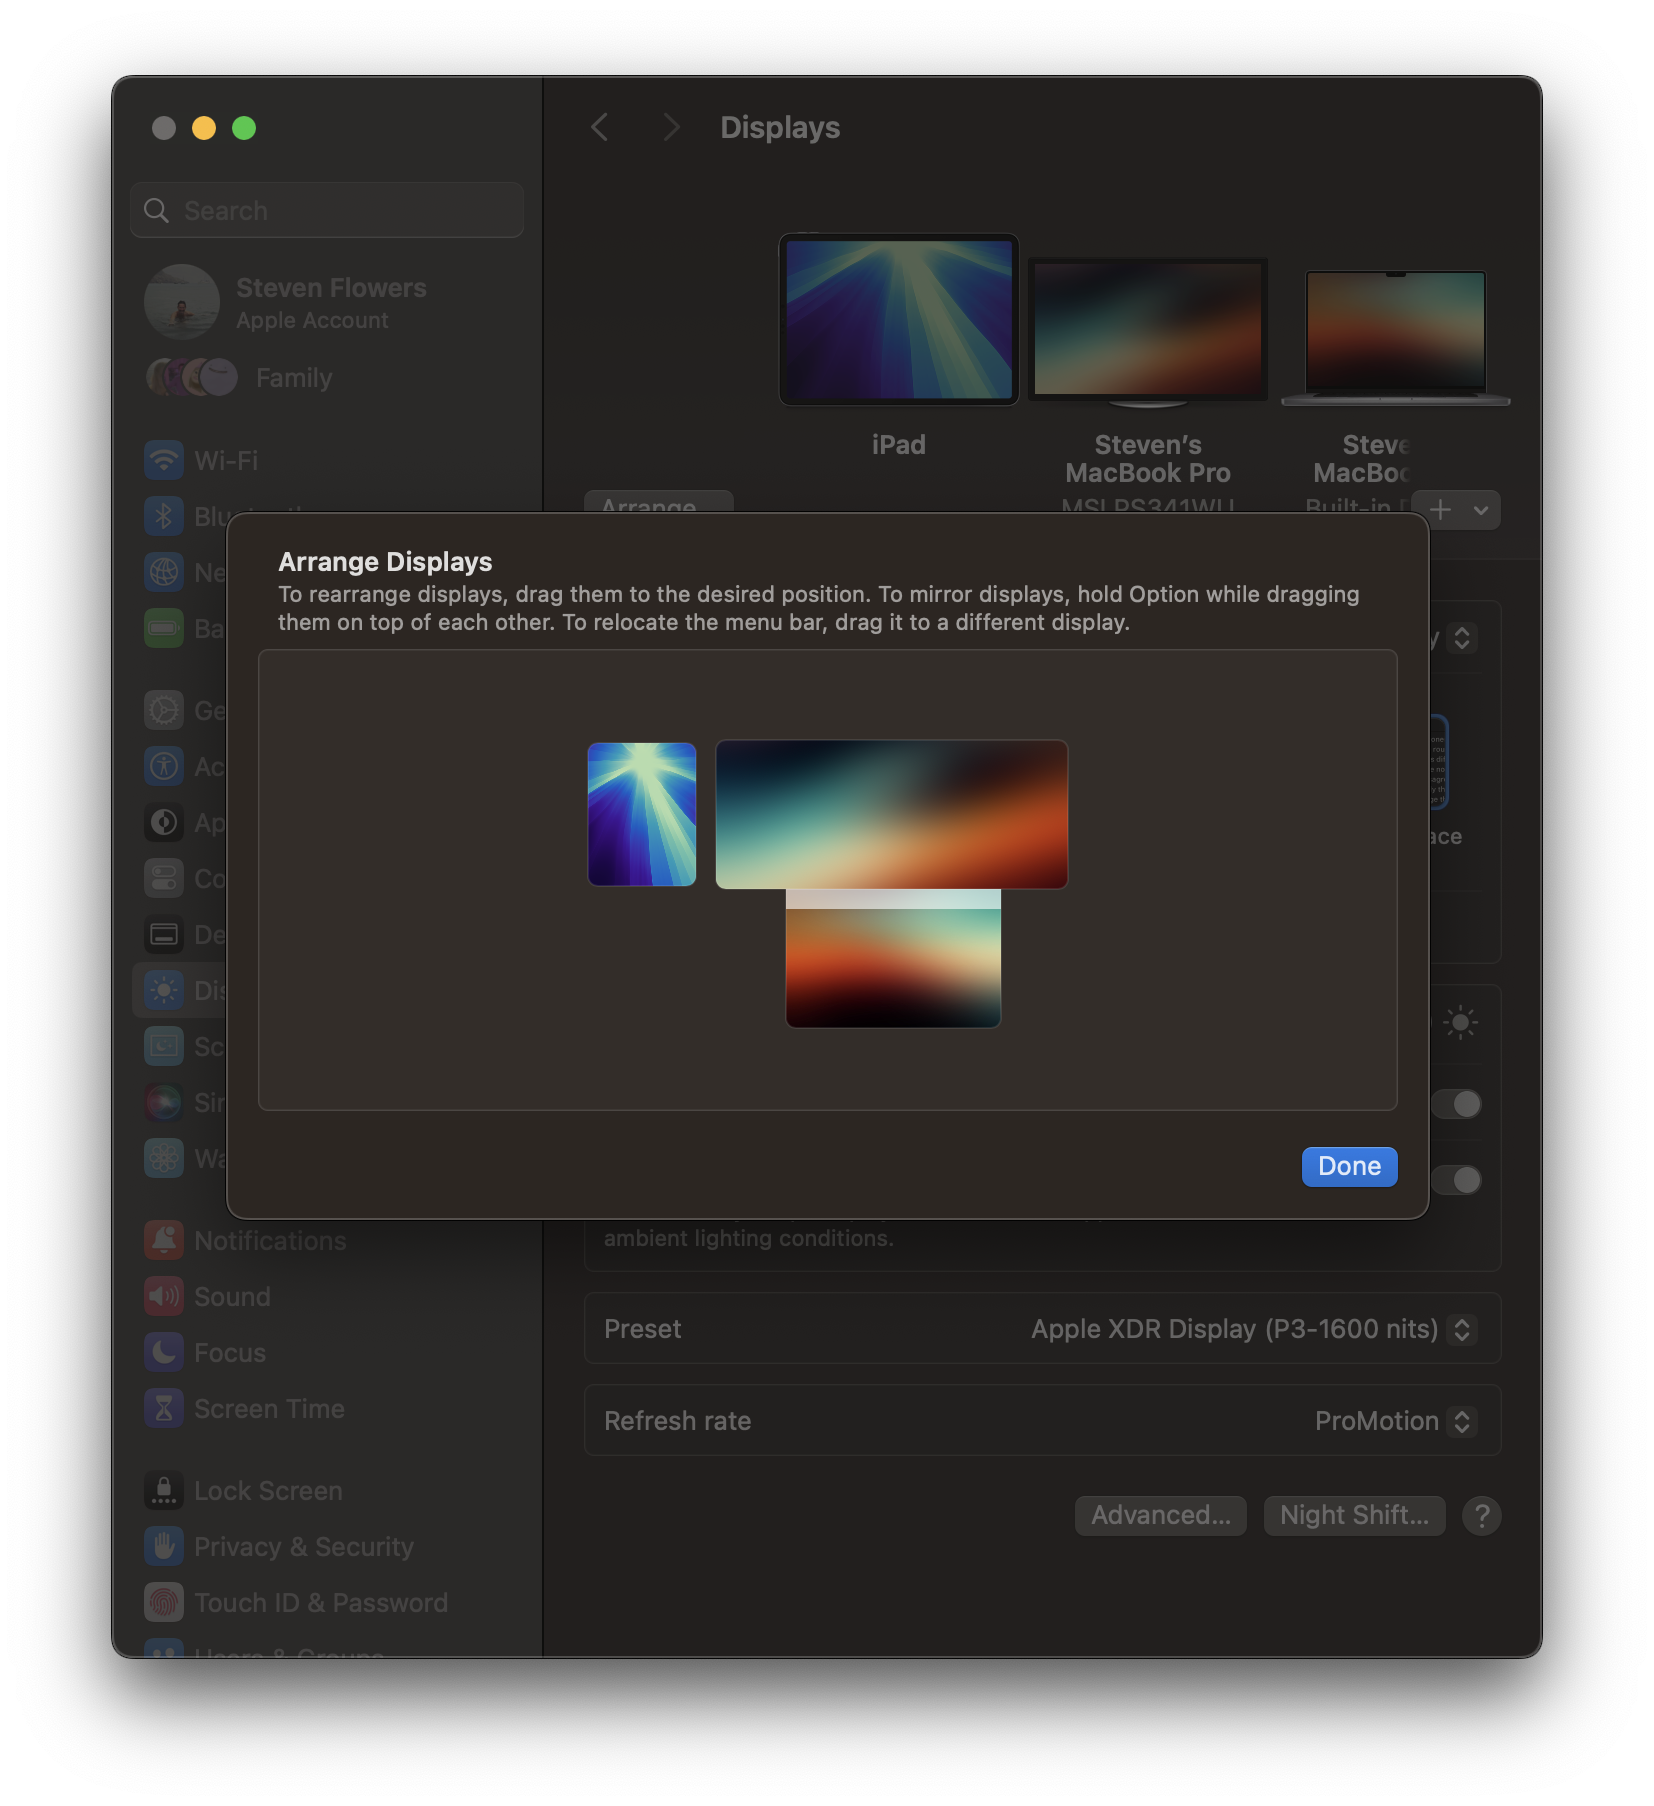Screen dimensions: 1654x1806
Task: Select the Wallpaper flower icon
Action: pyautogui.click(x=164, y=1158)
